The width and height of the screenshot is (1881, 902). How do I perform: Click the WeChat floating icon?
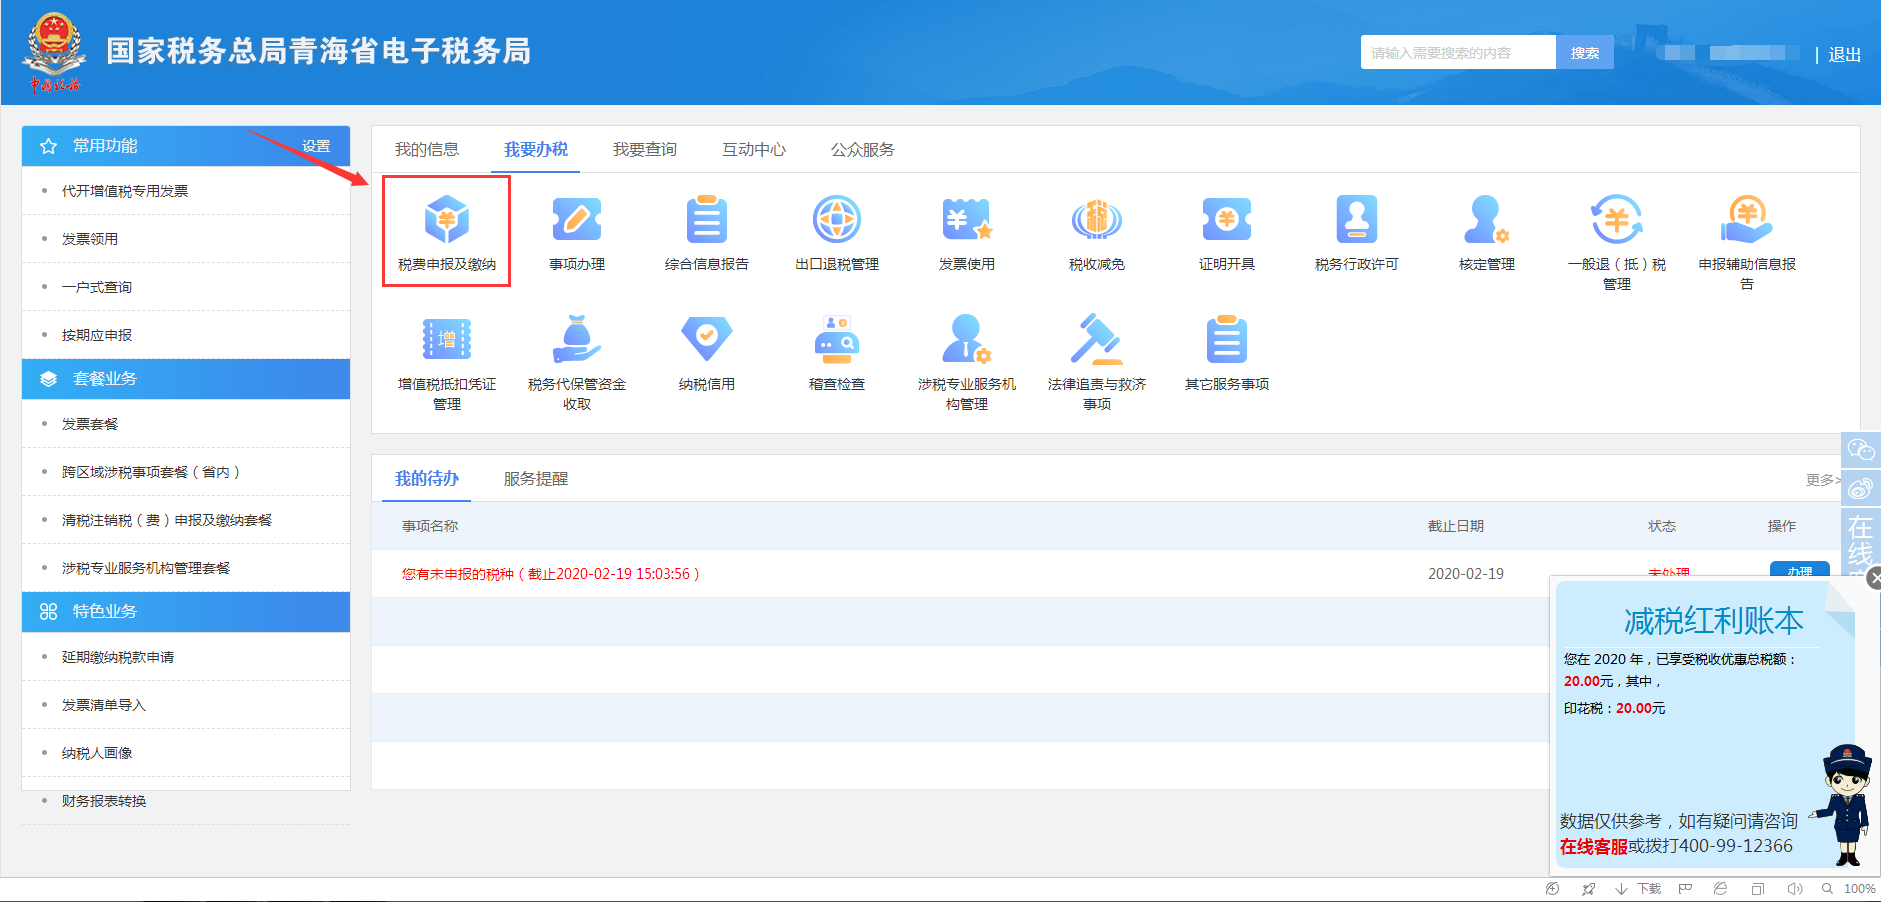click(x=1861, y=450)
